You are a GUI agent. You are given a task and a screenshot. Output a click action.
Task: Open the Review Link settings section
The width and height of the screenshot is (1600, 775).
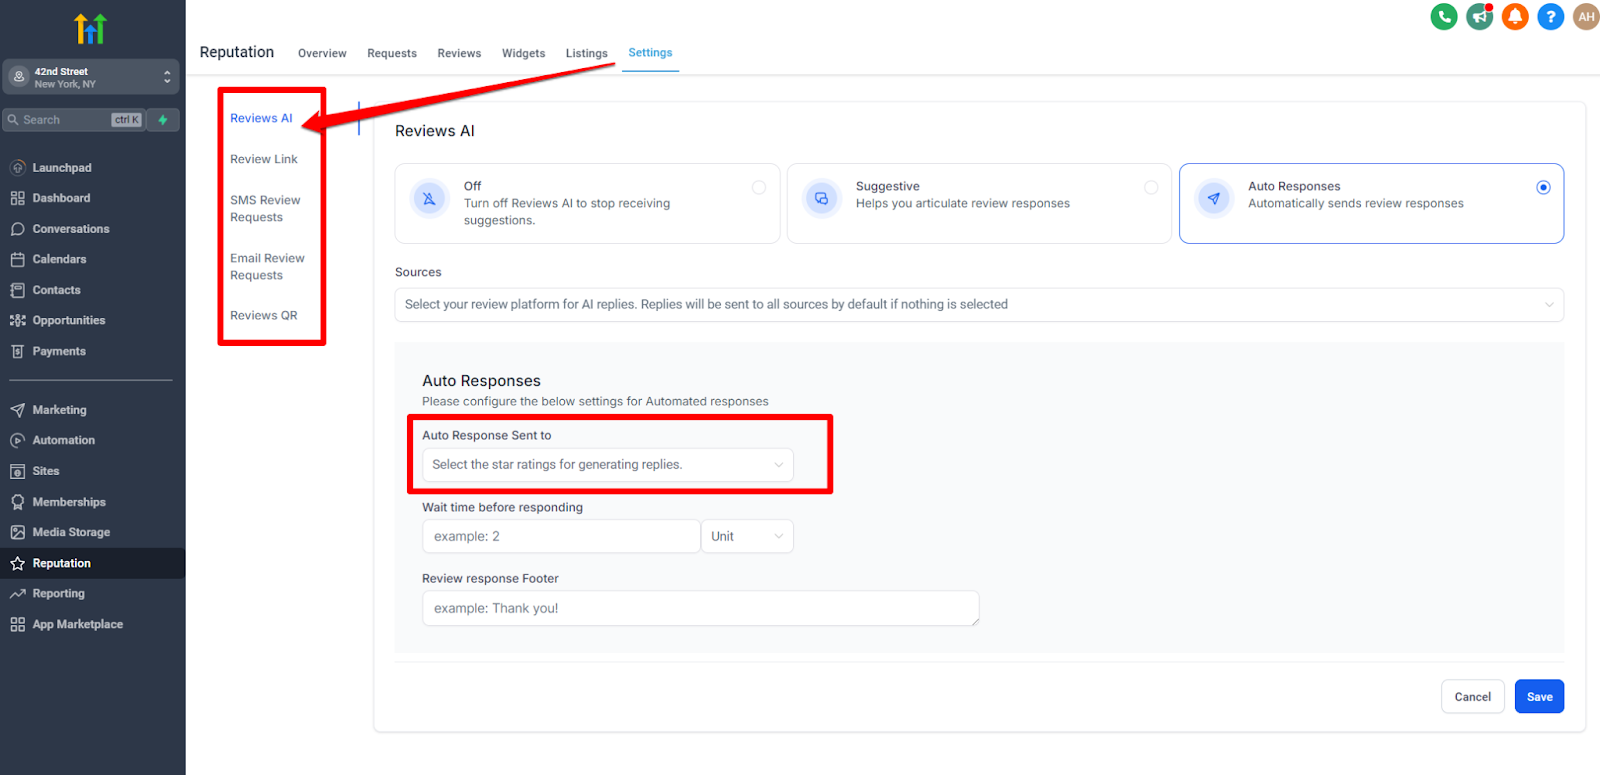tap(264, 159)
